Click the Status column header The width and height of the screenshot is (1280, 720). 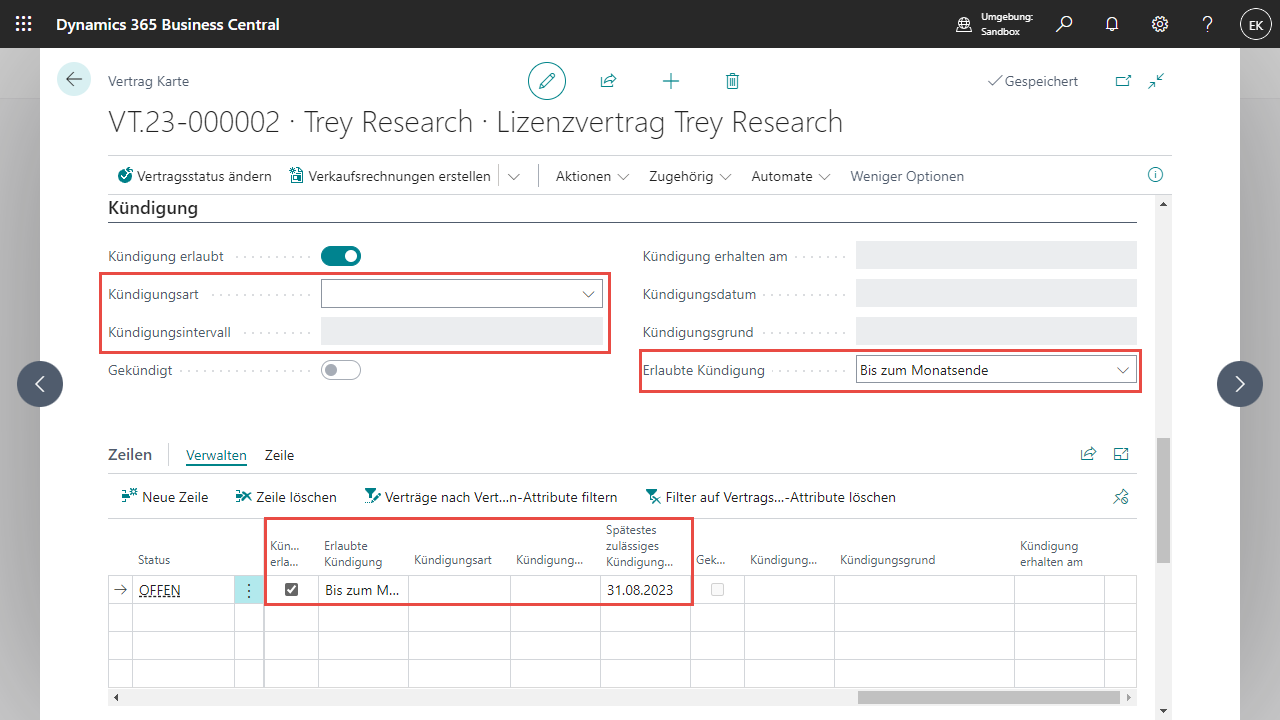pyautogui.click(x=154, y=560)
